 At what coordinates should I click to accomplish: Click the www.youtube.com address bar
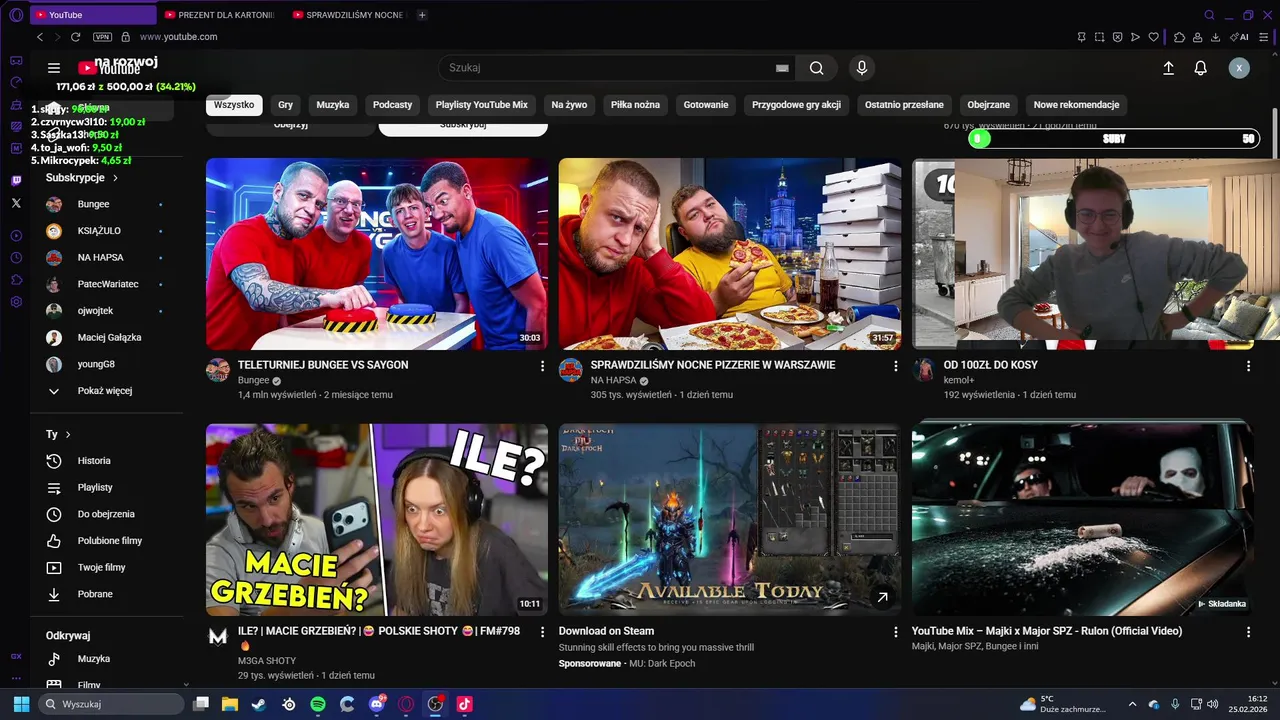(x=178, y=37)
